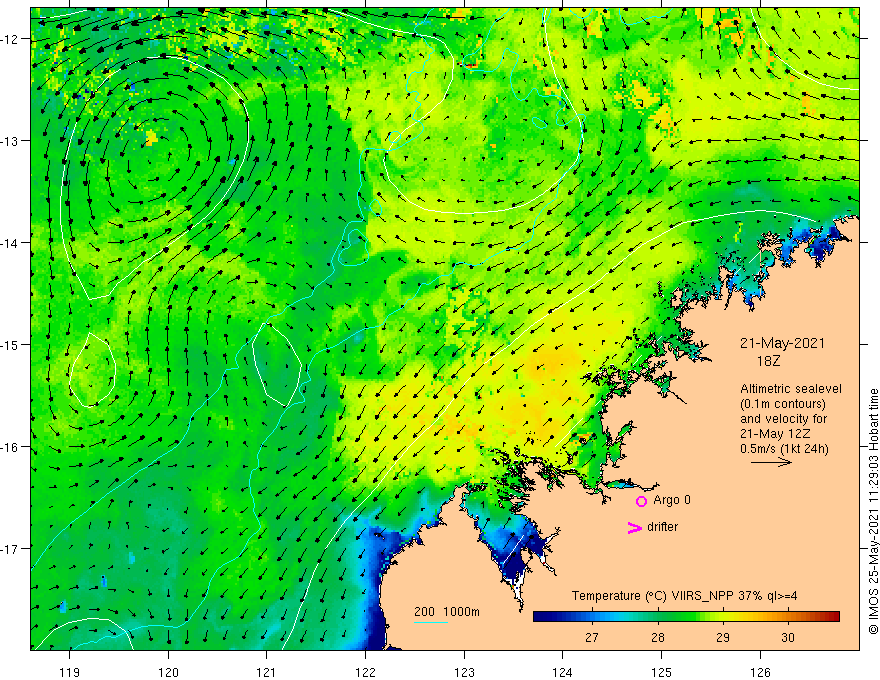880x680 pixels.
Task: Click the magenta Argo 0 circle marker
Action: [641, 501]
